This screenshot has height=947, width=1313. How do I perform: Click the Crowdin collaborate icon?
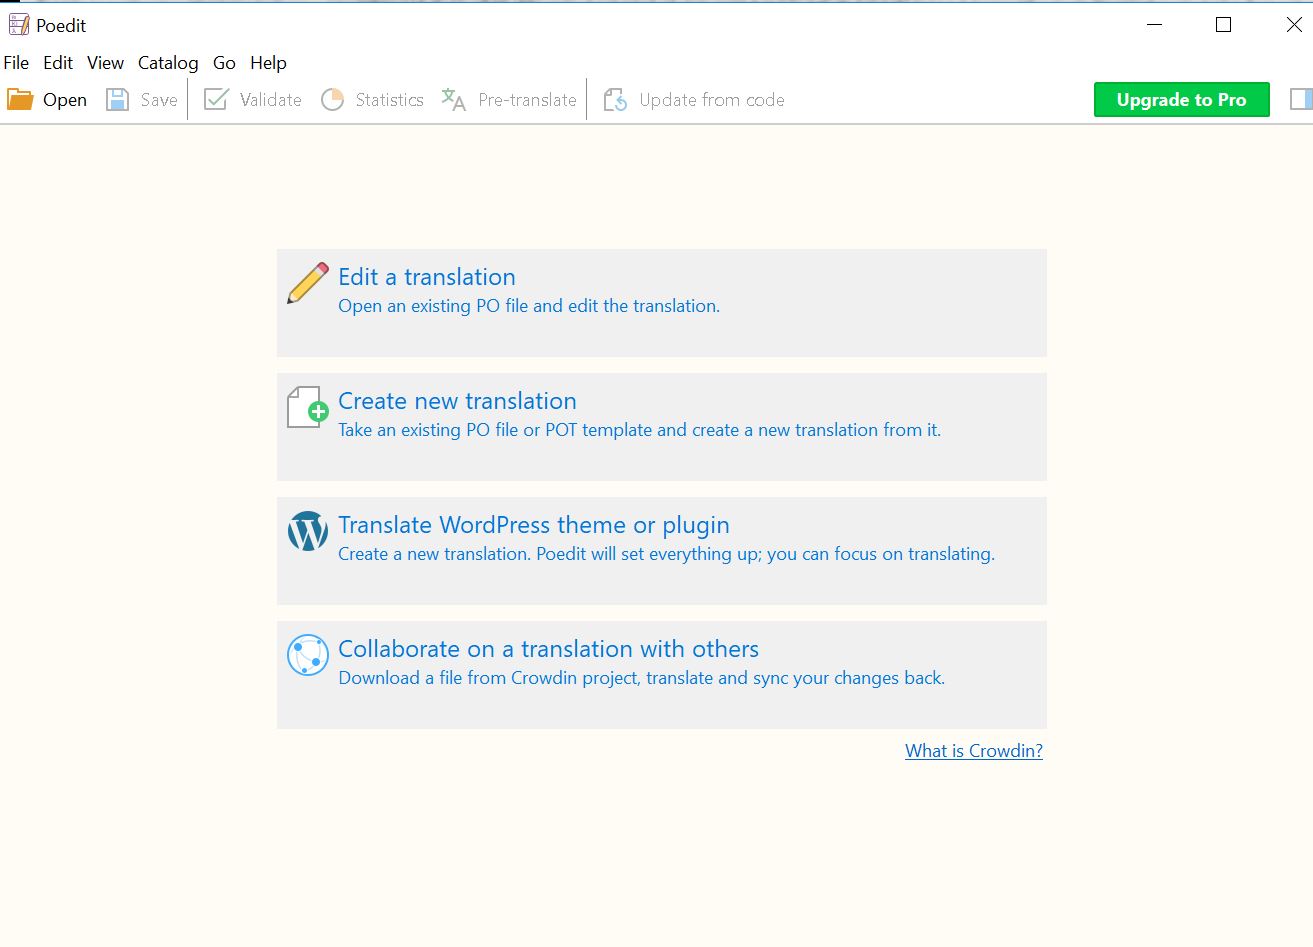[308, 655]
